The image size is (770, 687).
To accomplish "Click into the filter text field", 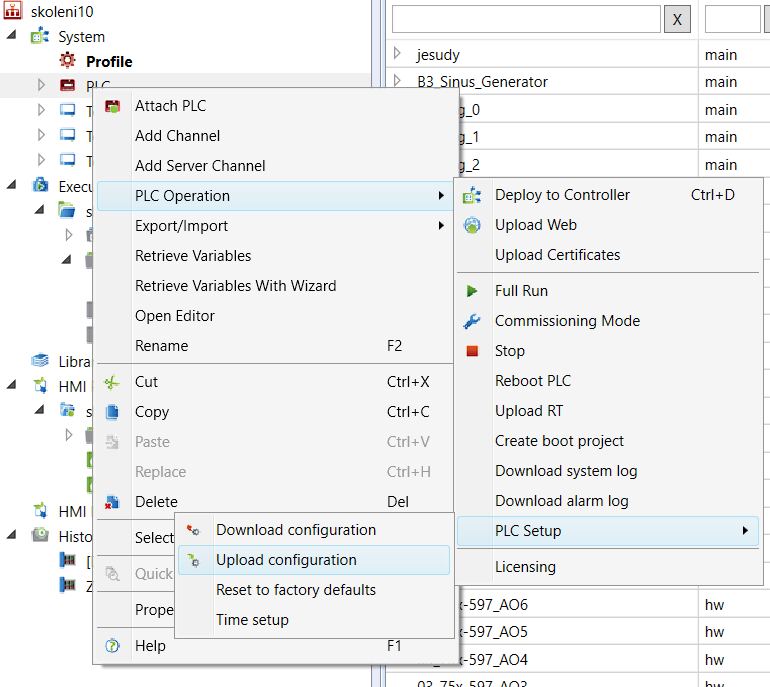I will 525,19.
